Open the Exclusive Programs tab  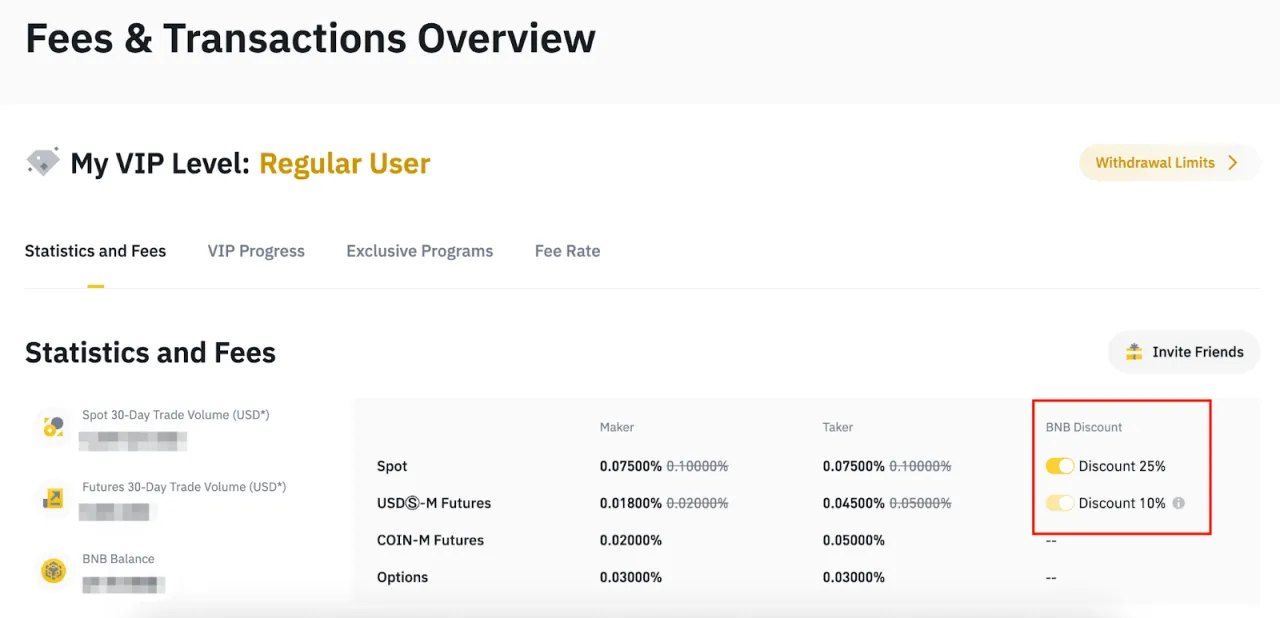click(419, 251)
